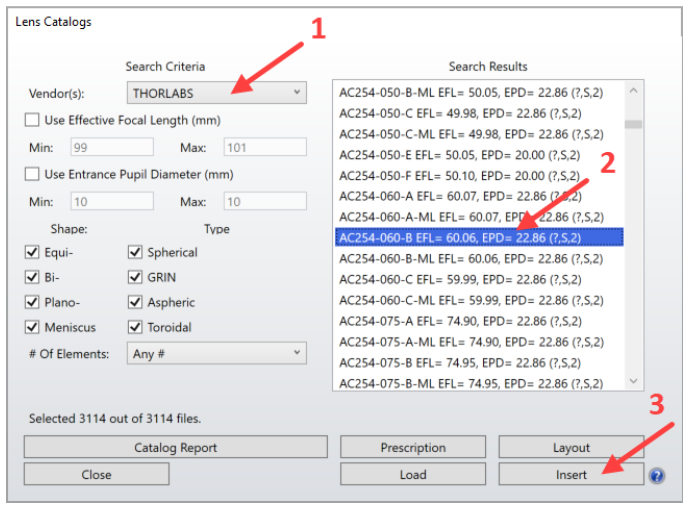
Task: Expand the # Of Elements dropdown
Action: pyautogui.click(x=217, y=353)
